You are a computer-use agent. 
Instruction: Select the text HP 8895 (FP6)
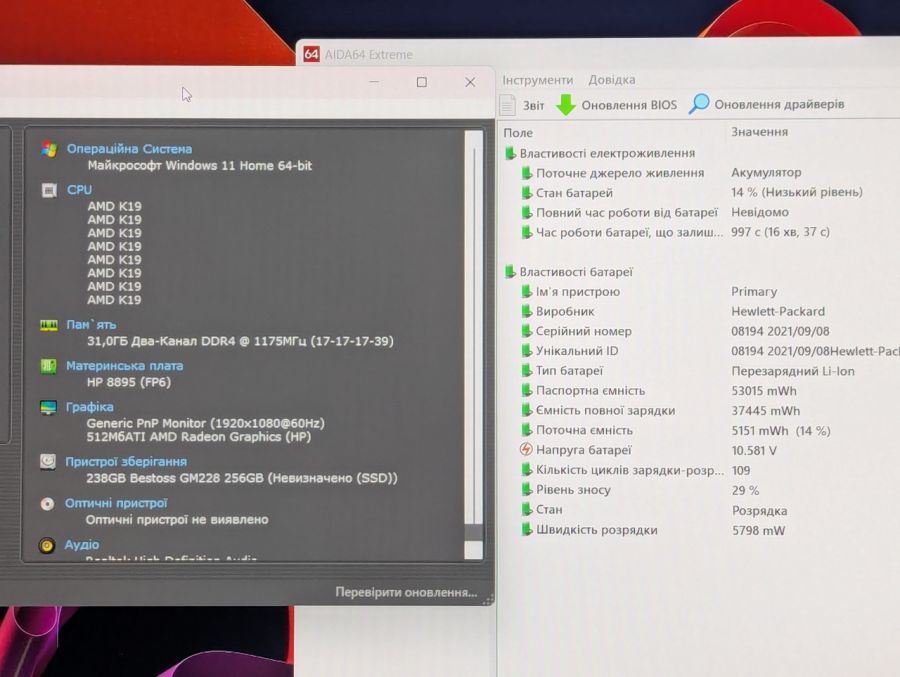point(129,382)
